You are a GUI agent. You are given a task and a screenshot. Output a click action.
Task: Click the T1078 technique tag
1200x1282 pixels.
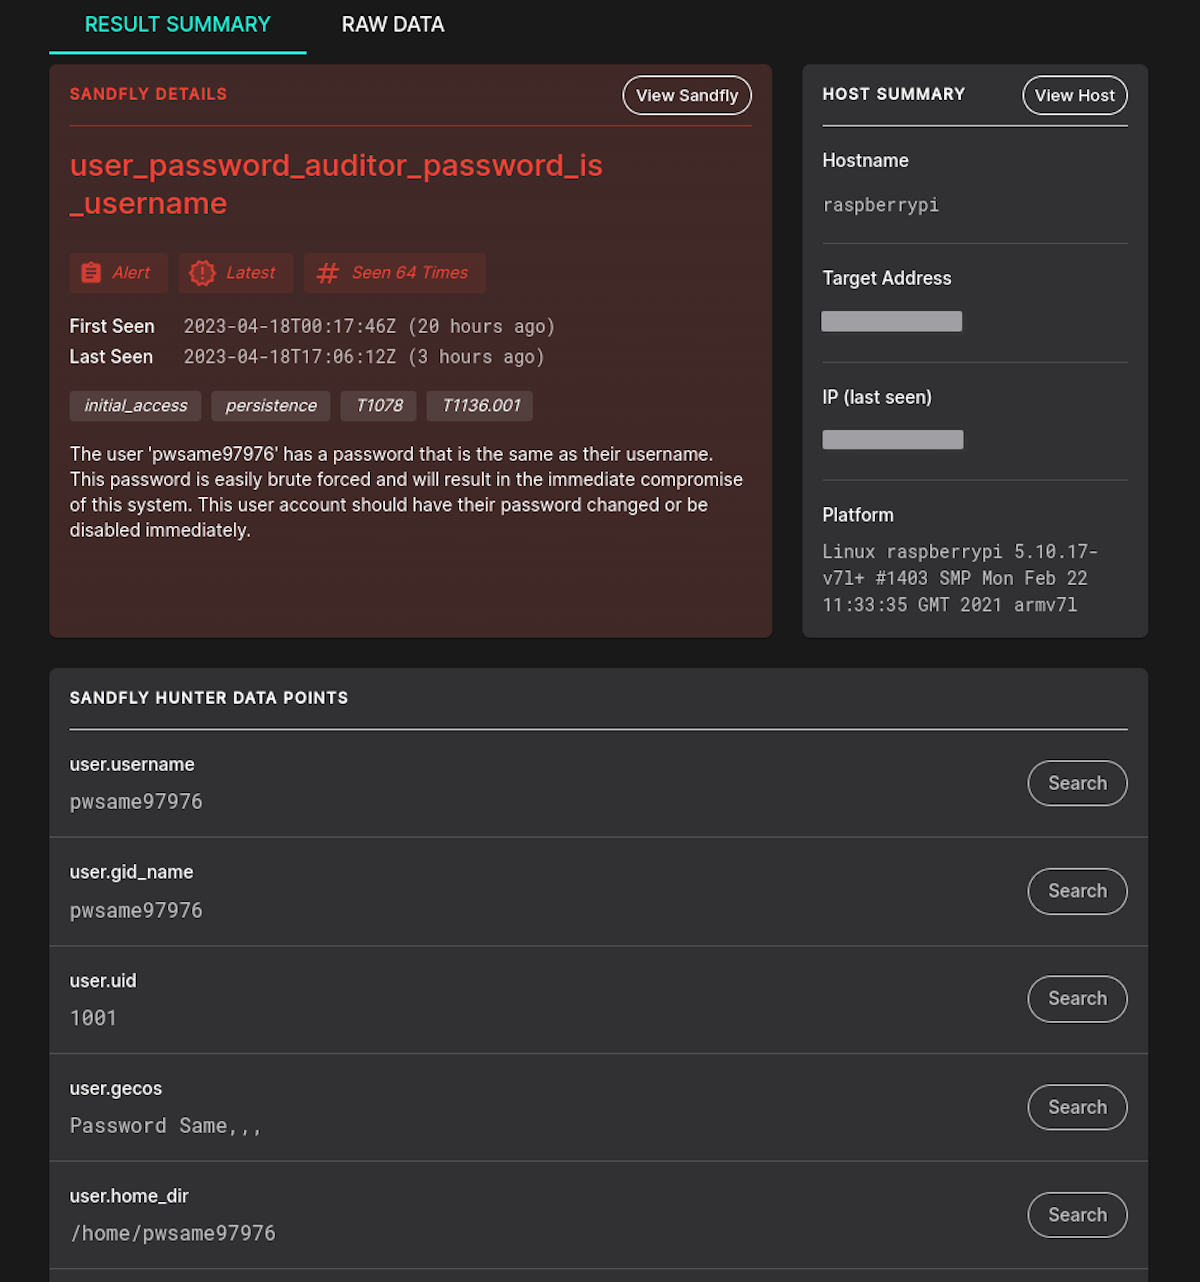[378, 406]
